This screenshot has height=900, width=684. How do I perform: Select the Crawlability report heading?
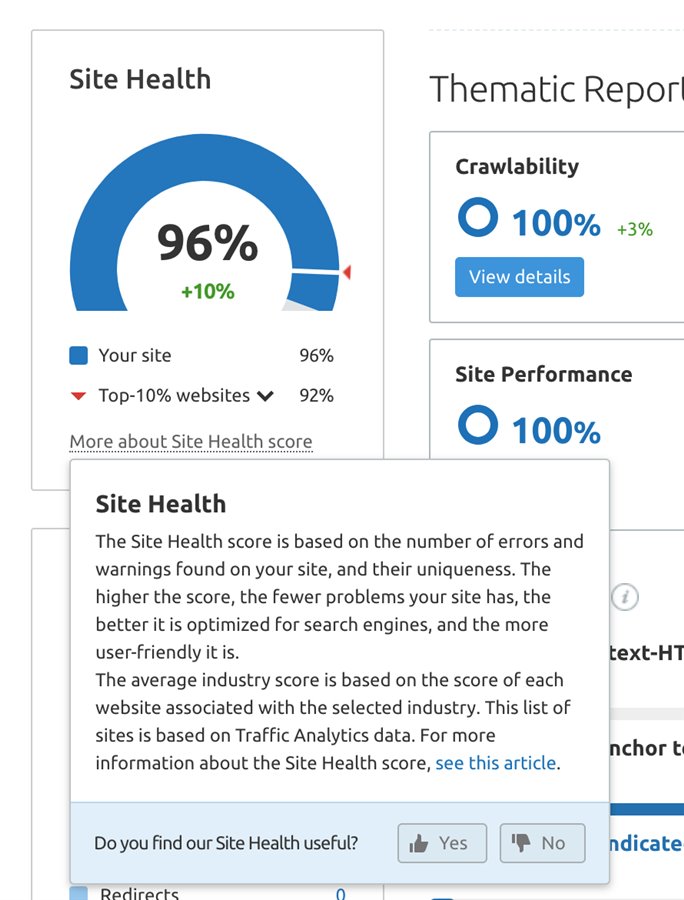click(517, 166)
